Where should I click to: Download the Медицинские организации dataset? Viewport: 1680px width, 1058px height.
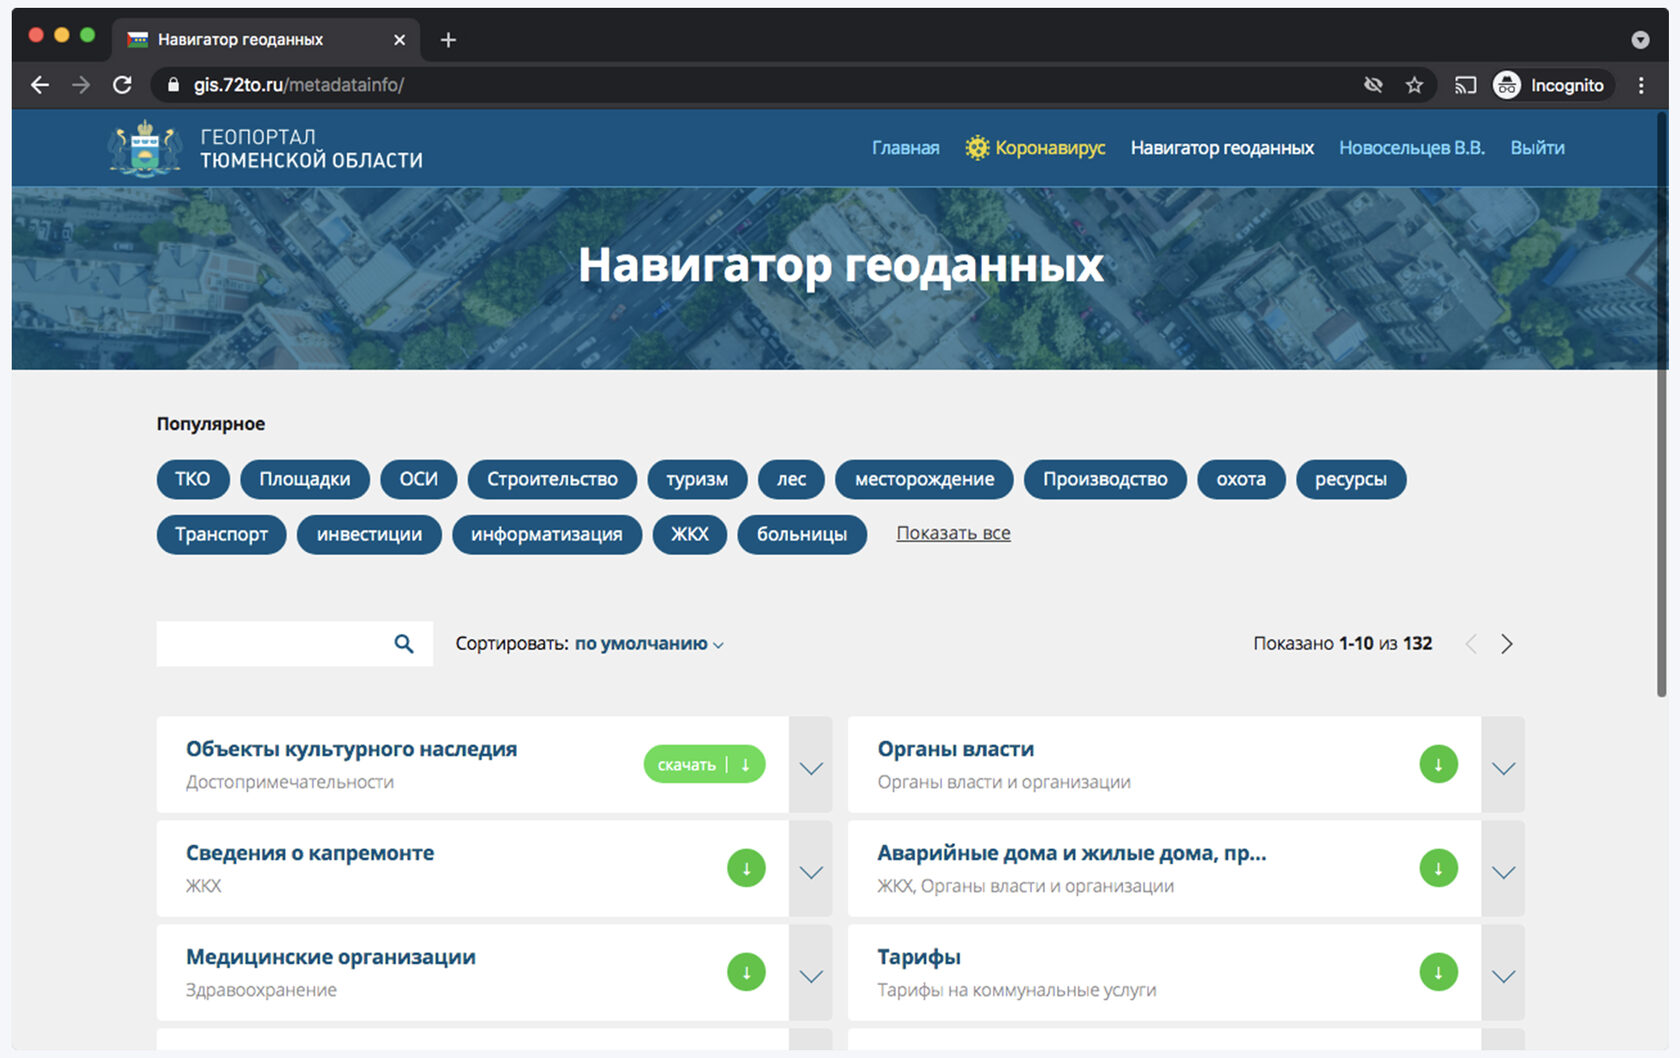(746, 972)
